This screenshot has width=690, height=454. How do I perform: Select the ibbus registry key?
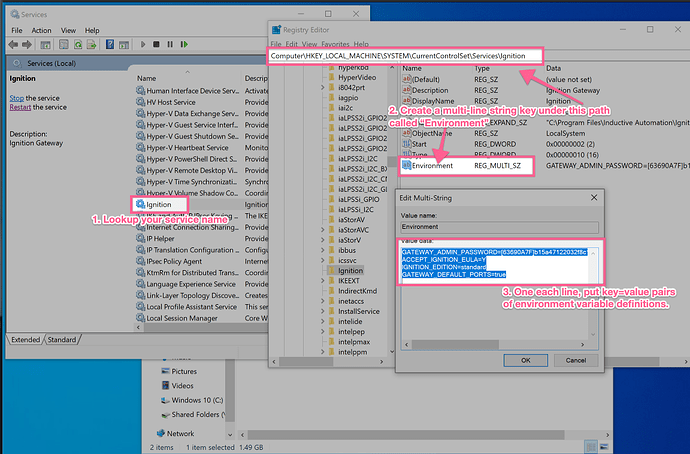[347, 250]
